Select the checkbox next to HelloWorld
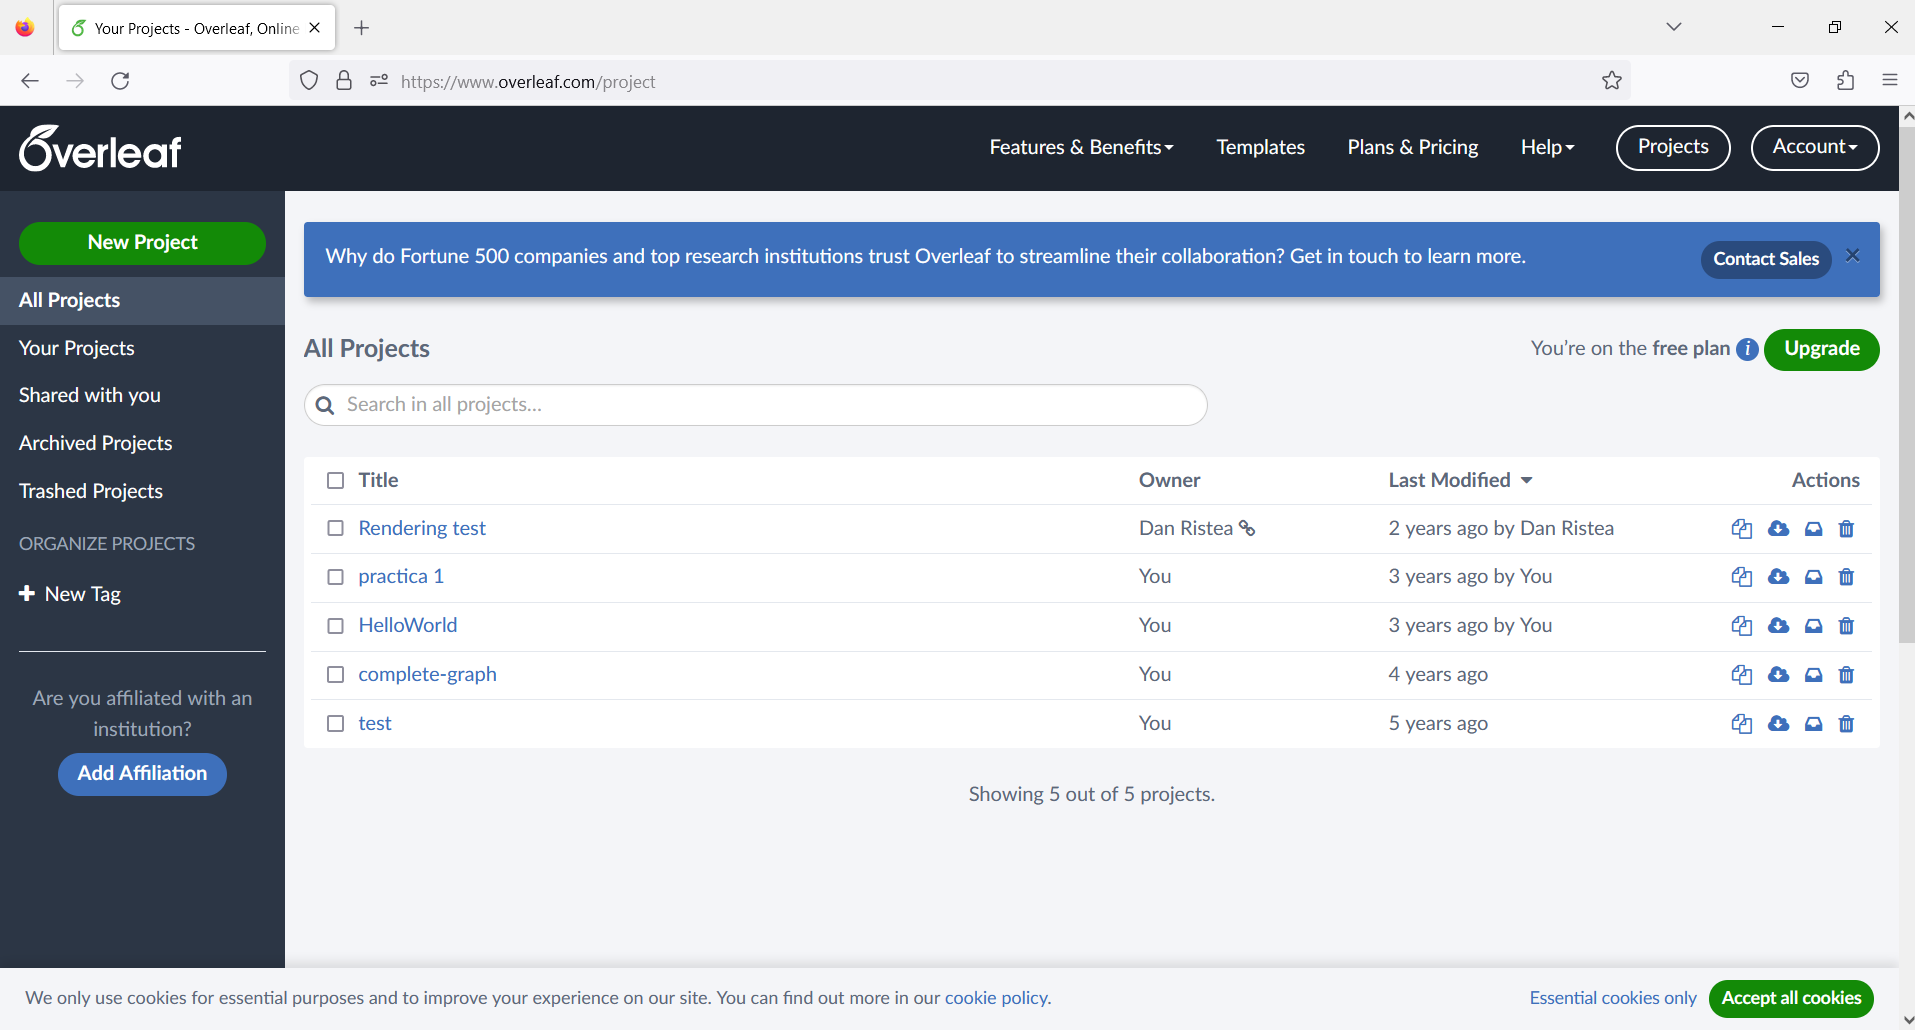 click(x=335, y=625)
